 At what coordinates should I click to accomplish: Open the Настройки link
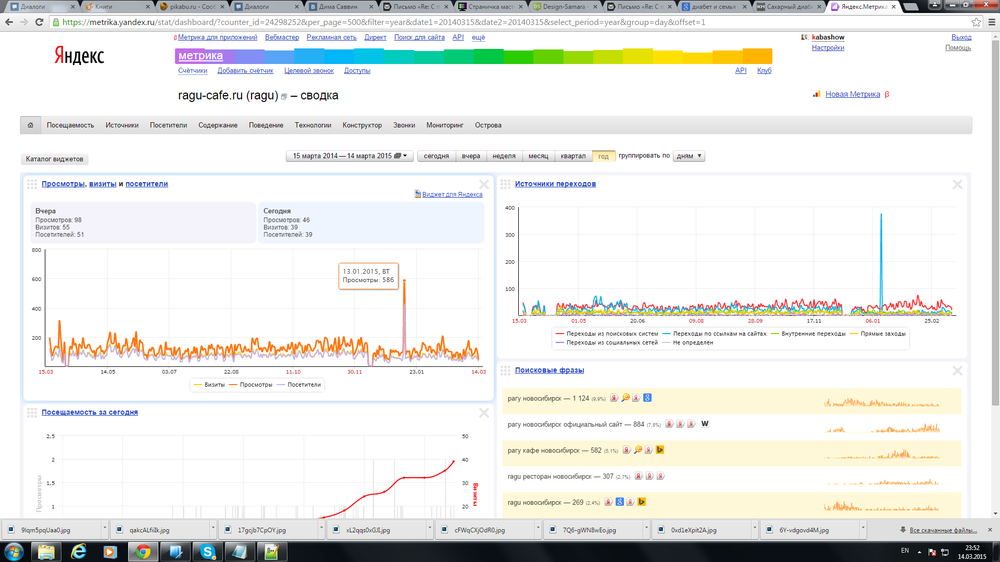coord(828,48)
